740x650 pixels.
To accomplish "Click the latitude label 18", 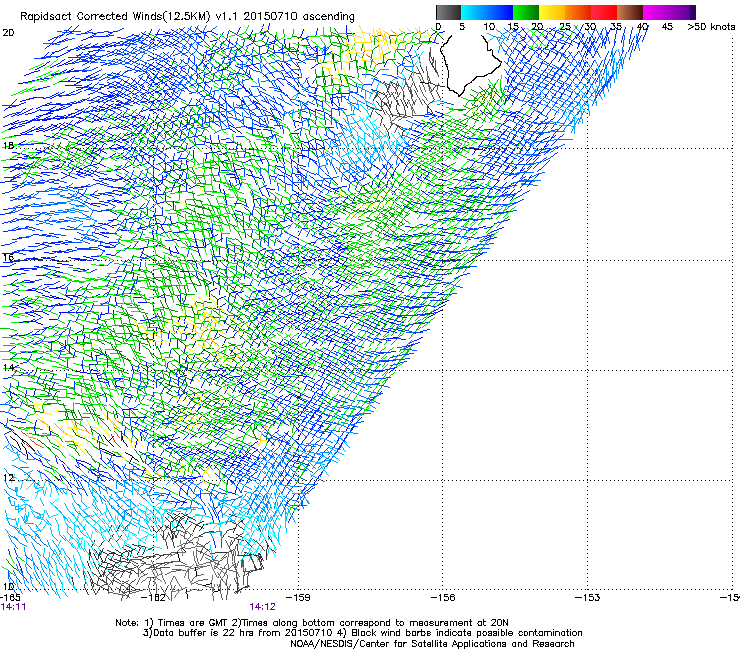I will 8,145.
